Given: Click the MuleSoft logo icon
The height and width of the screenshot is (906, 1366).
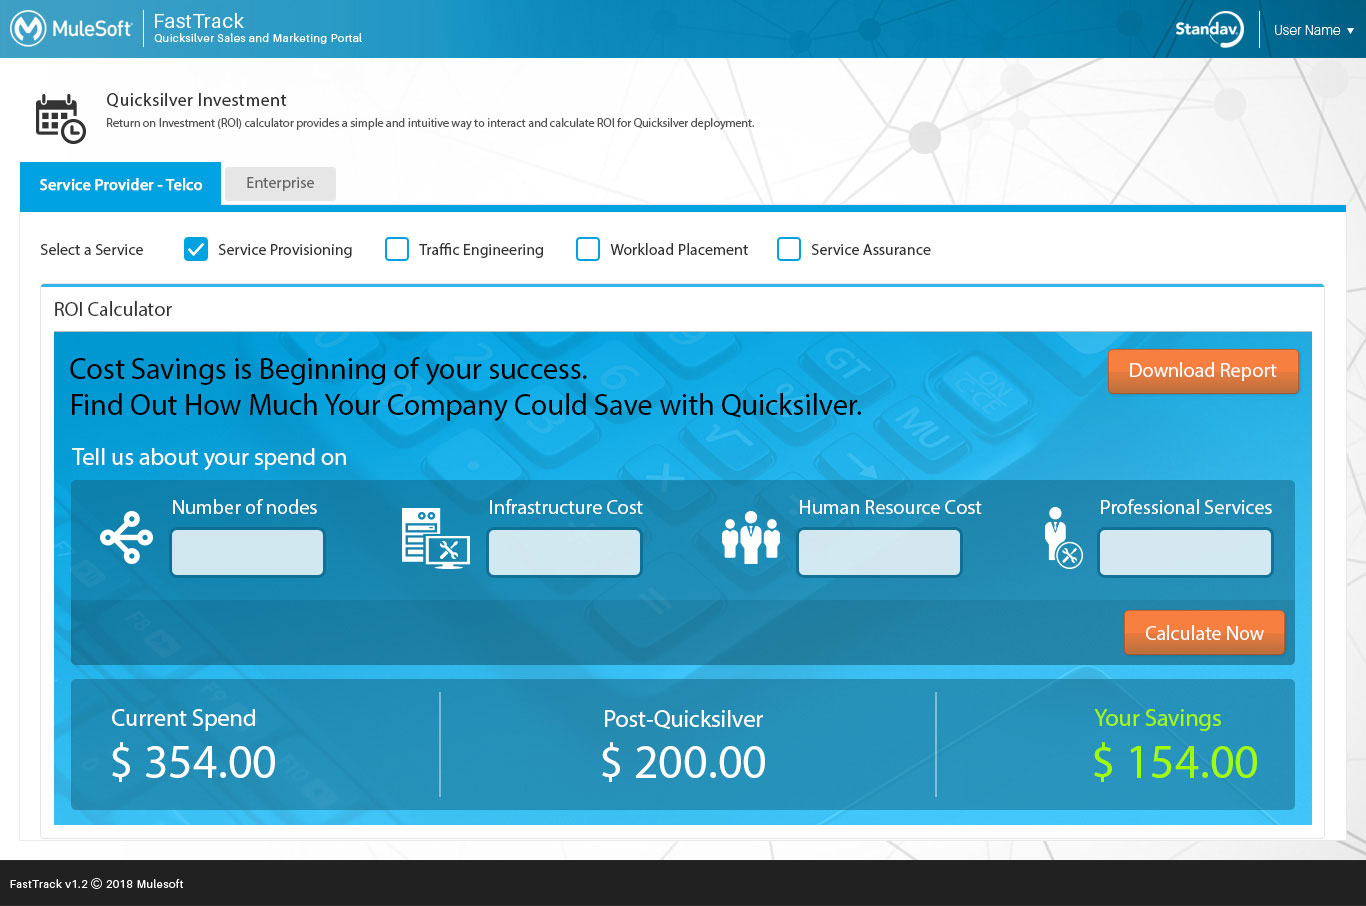Looking at the screenshot, I should tap(28, 29).
